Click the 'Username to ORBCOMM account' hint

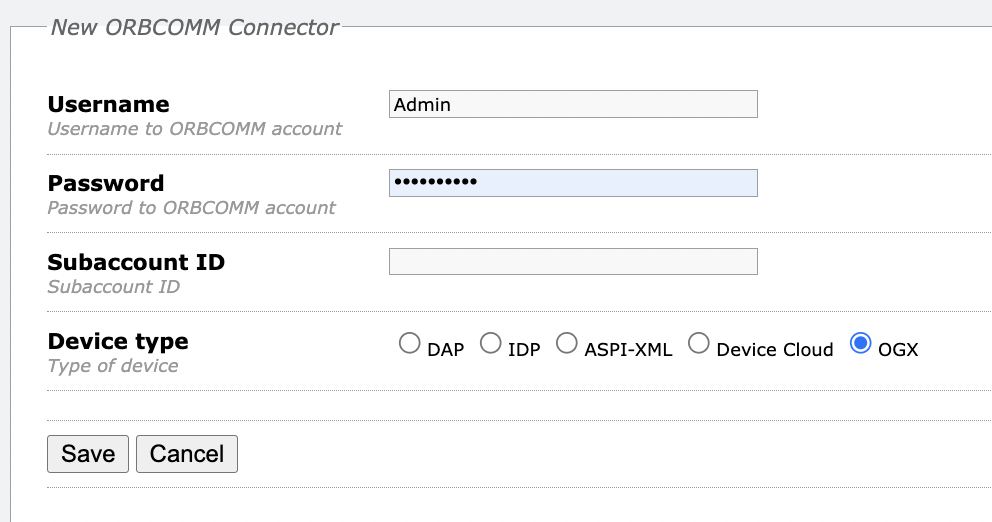click(194, 129)
